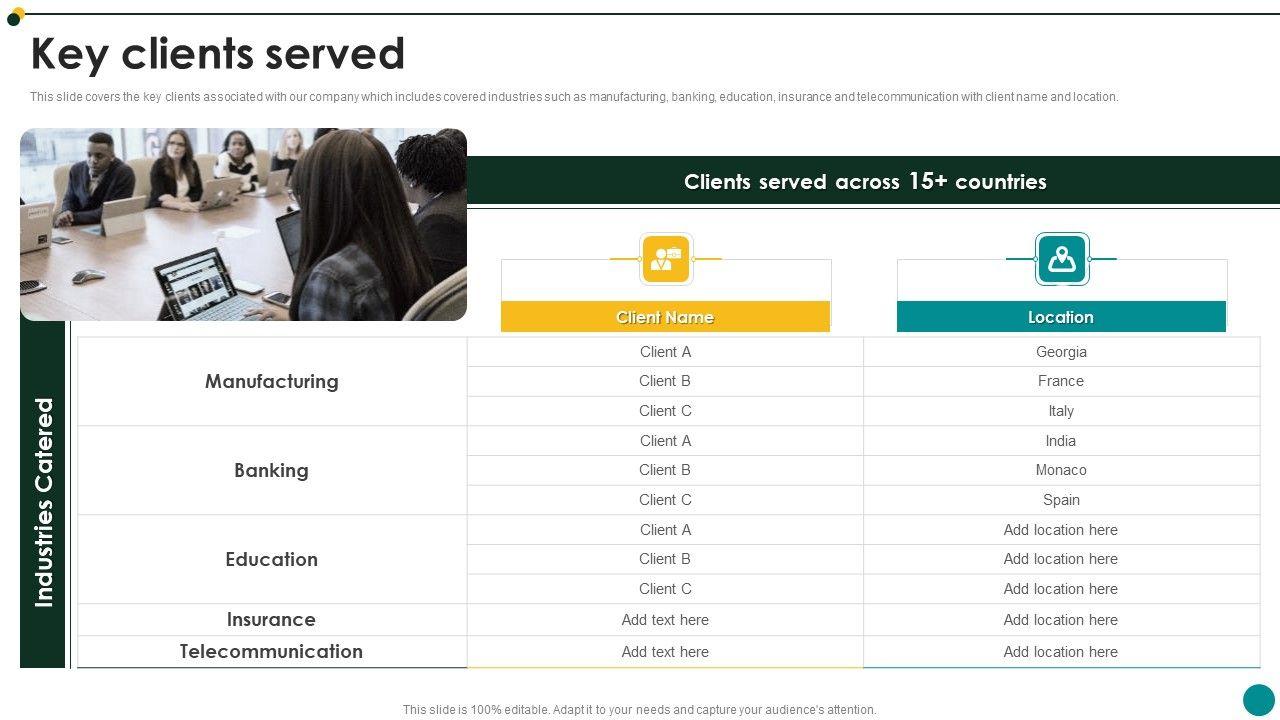Screen dimensions: 1280x720
Task: Click "Client B" in the Banking group
Action: coord(665,470)
